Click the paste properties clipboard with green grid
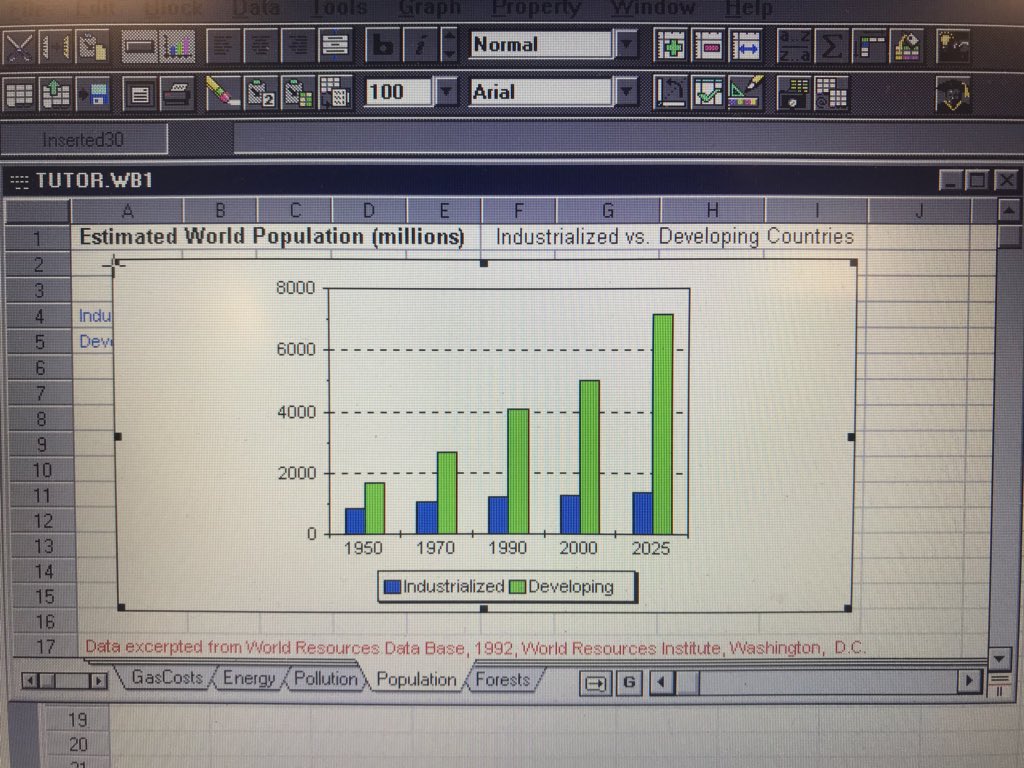Screen dimensions: 1024x768 (298, 93)
